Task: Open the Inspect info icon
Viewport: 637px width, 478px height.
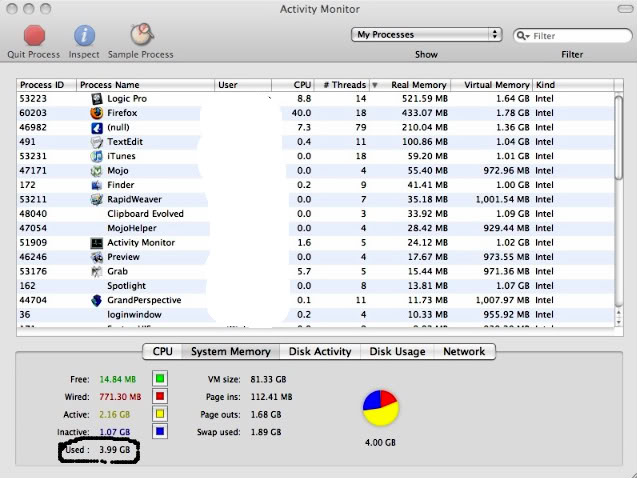Action: [x=84, y=35]
